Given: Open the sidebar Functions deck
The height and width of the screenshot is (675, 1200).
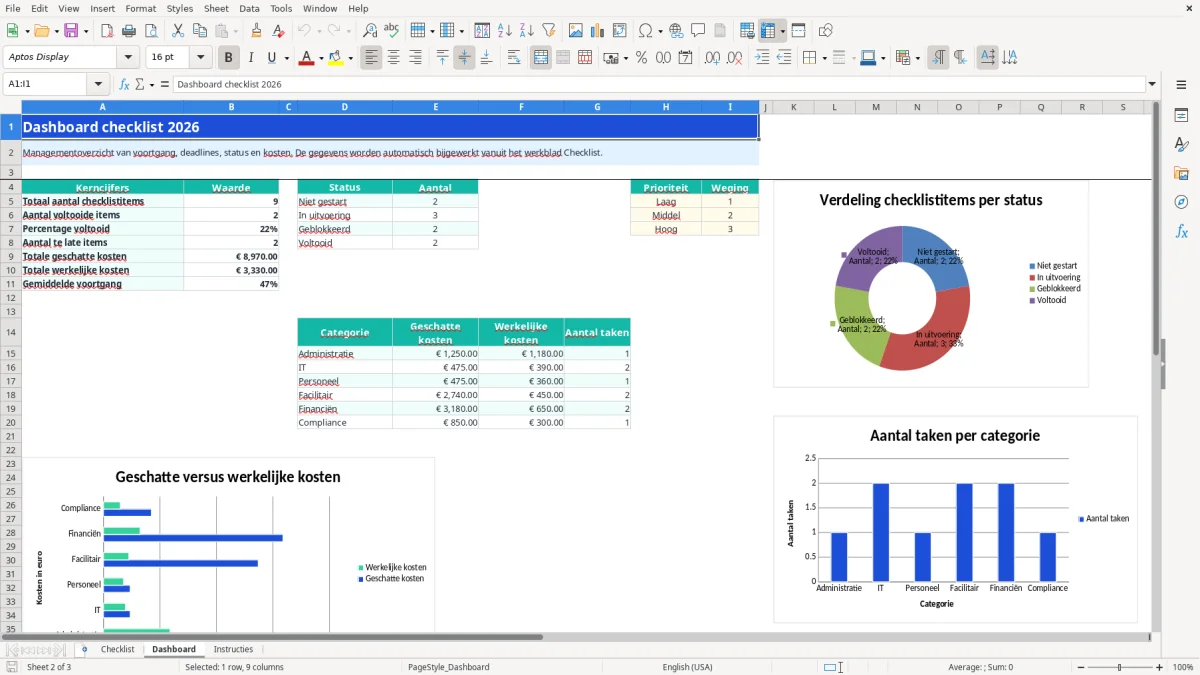Looking at the screenshot, I should [x=1181, y=231].
